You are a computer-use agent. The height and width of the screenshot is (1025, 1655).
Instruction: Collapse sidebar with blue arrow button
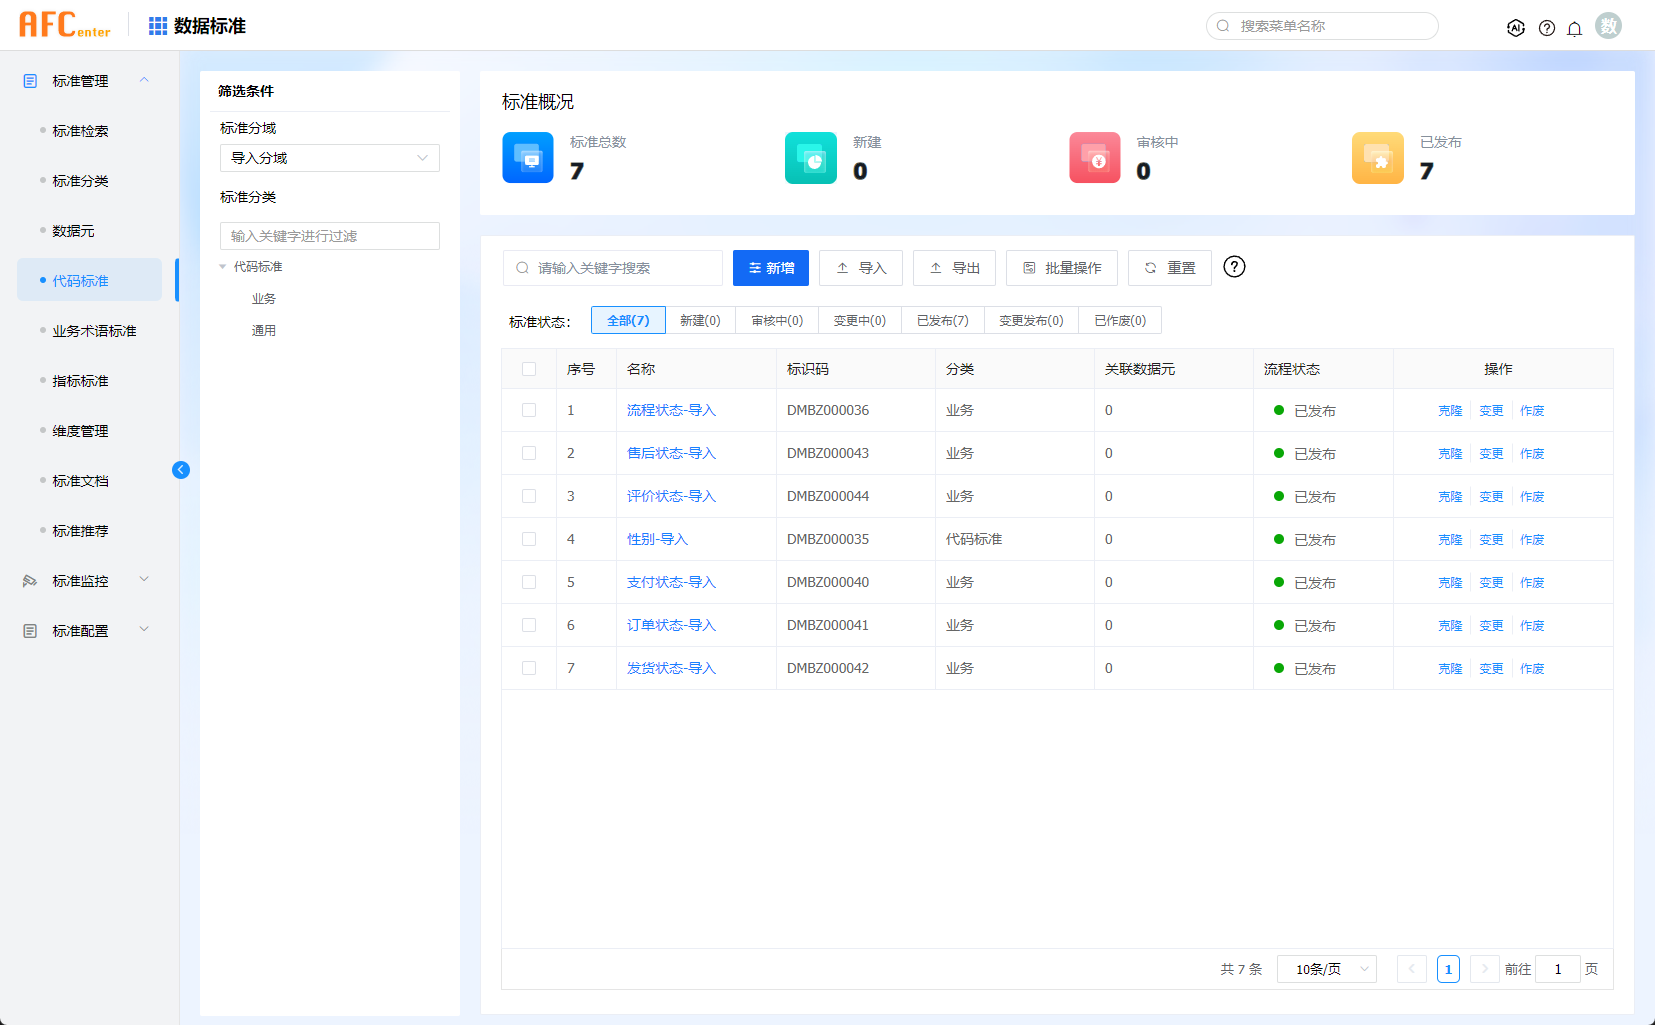[x=181, y=470]
